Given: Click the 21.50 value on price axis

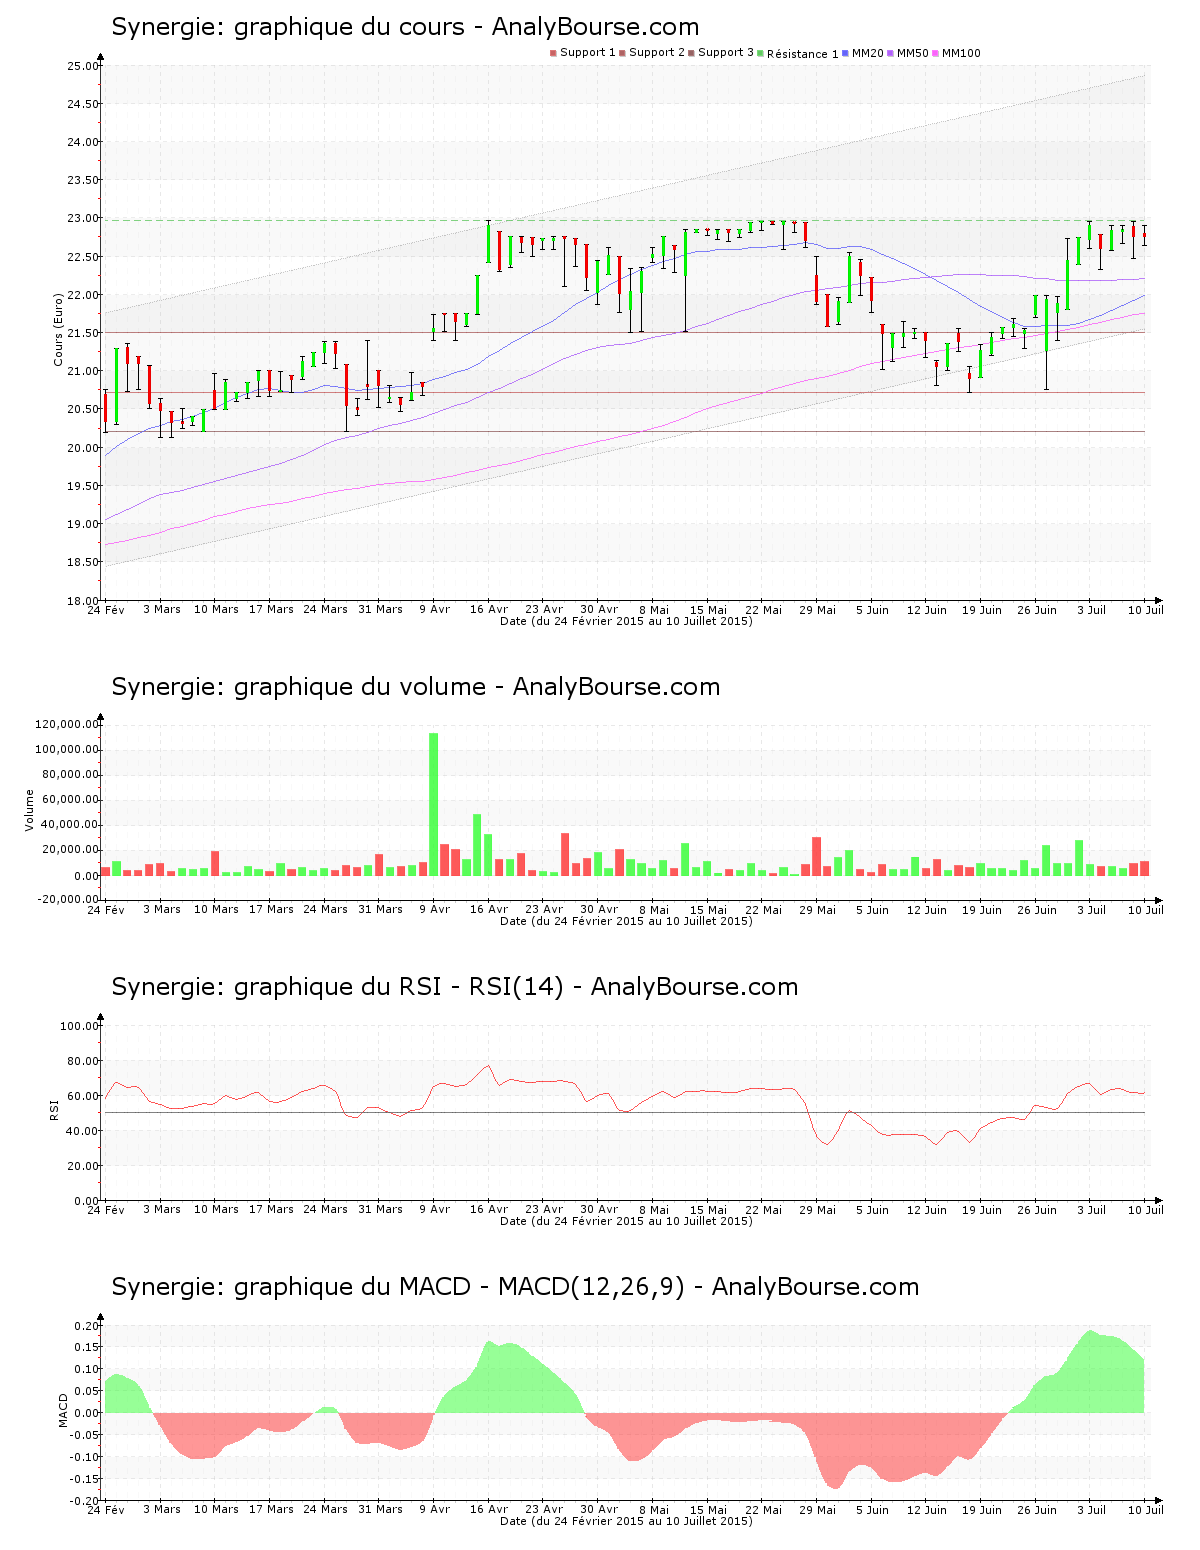Looking at the screenshot, I should click(83, 333).
